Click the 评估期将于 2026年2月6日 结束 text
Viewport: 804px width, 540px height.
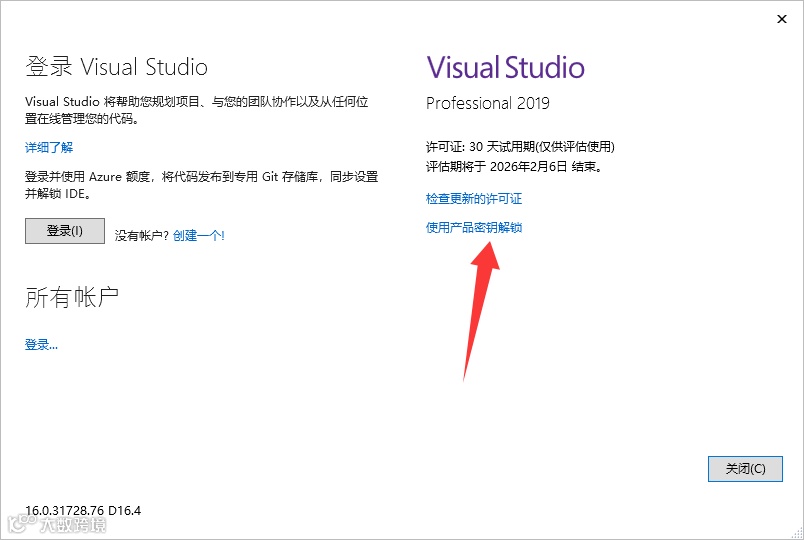[514, 167]
